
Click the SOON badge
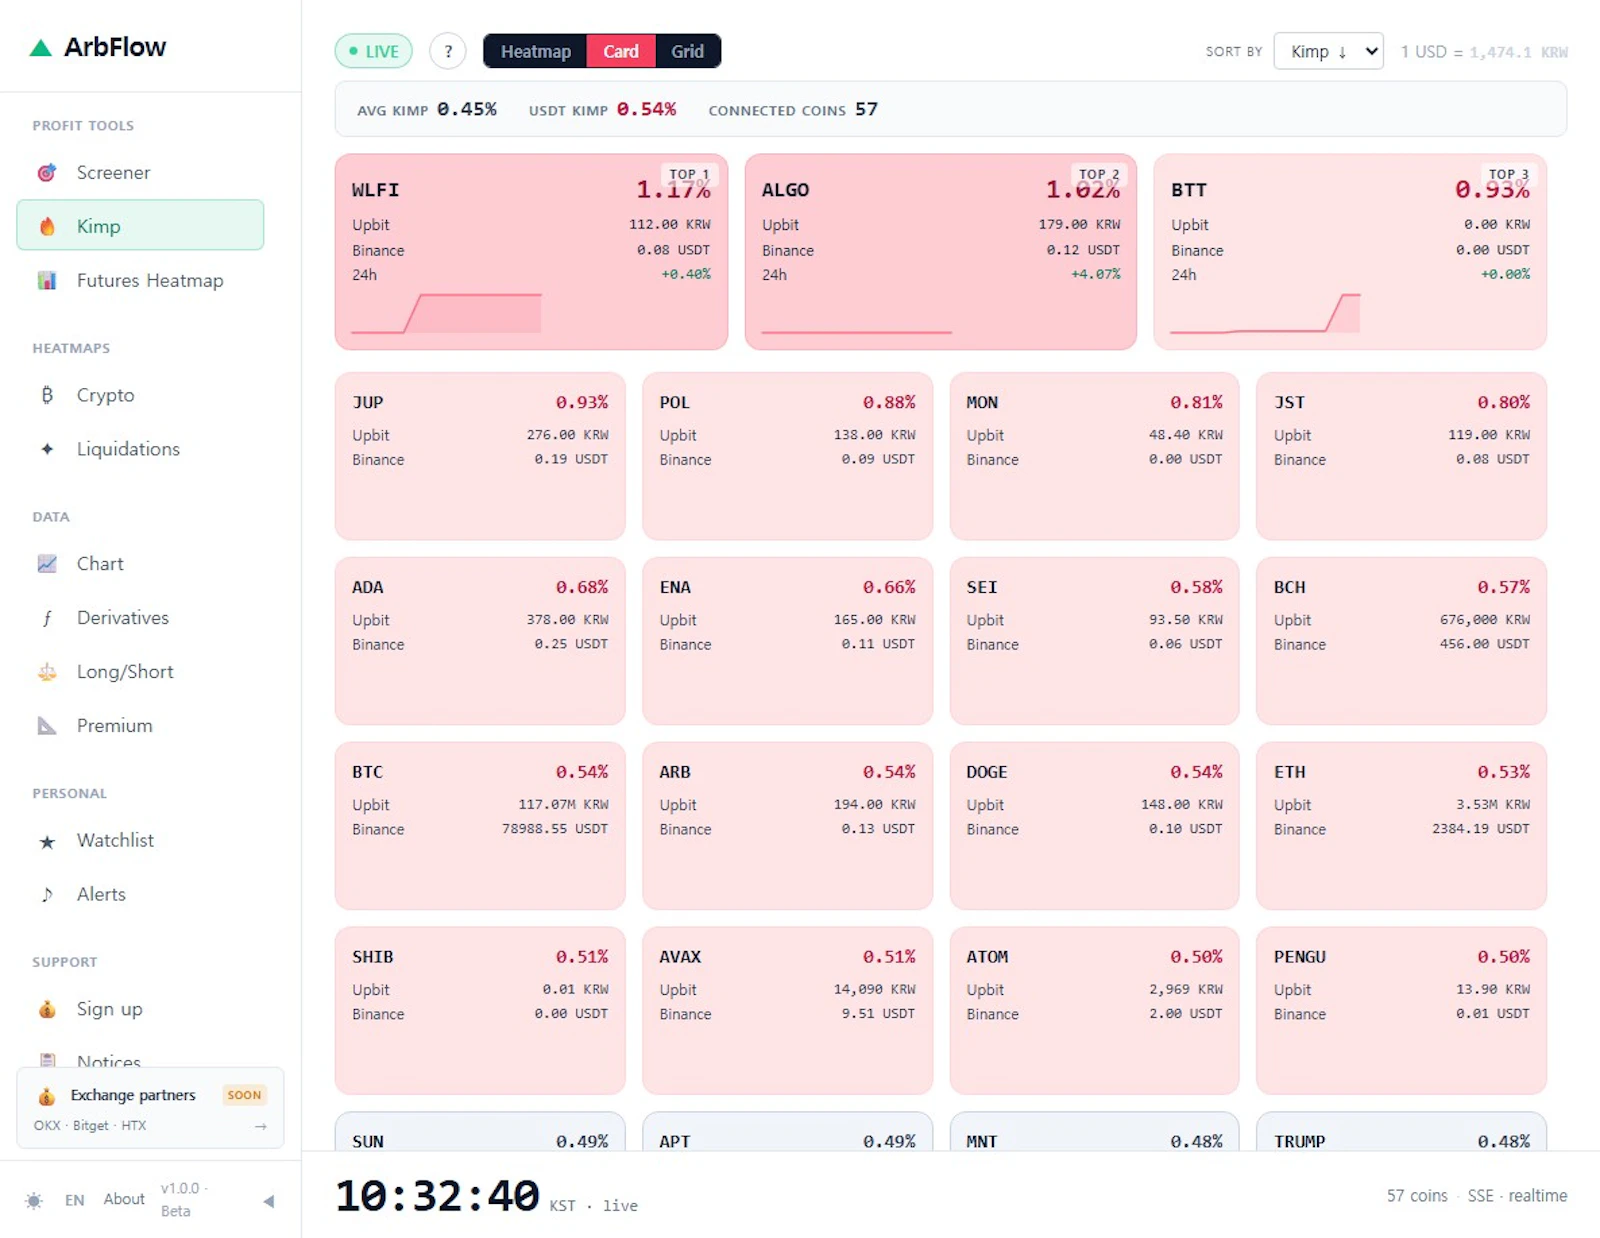244,1095
